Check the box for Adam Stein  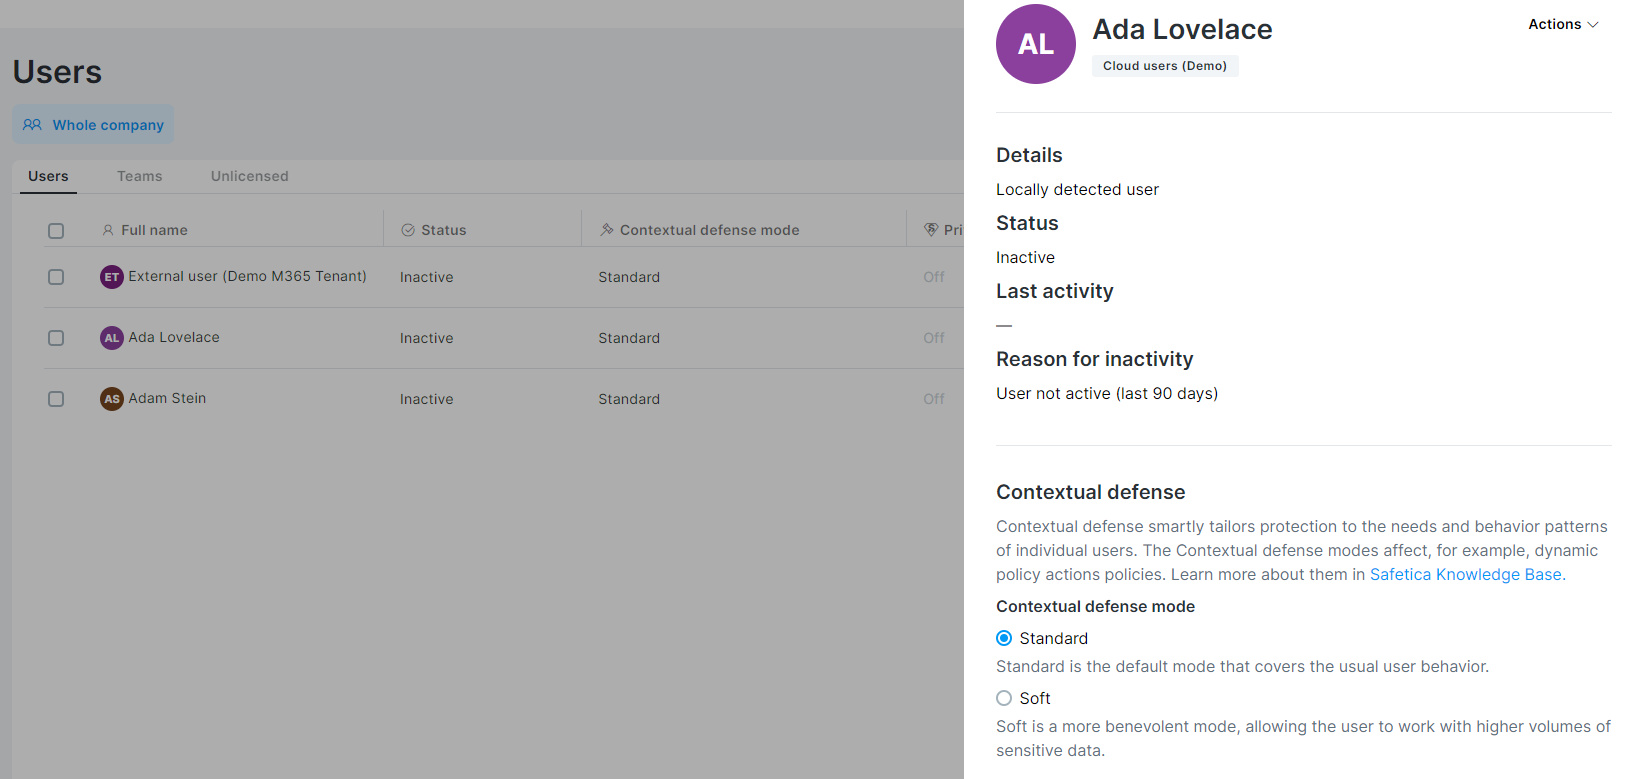click(x=56, y=399)
